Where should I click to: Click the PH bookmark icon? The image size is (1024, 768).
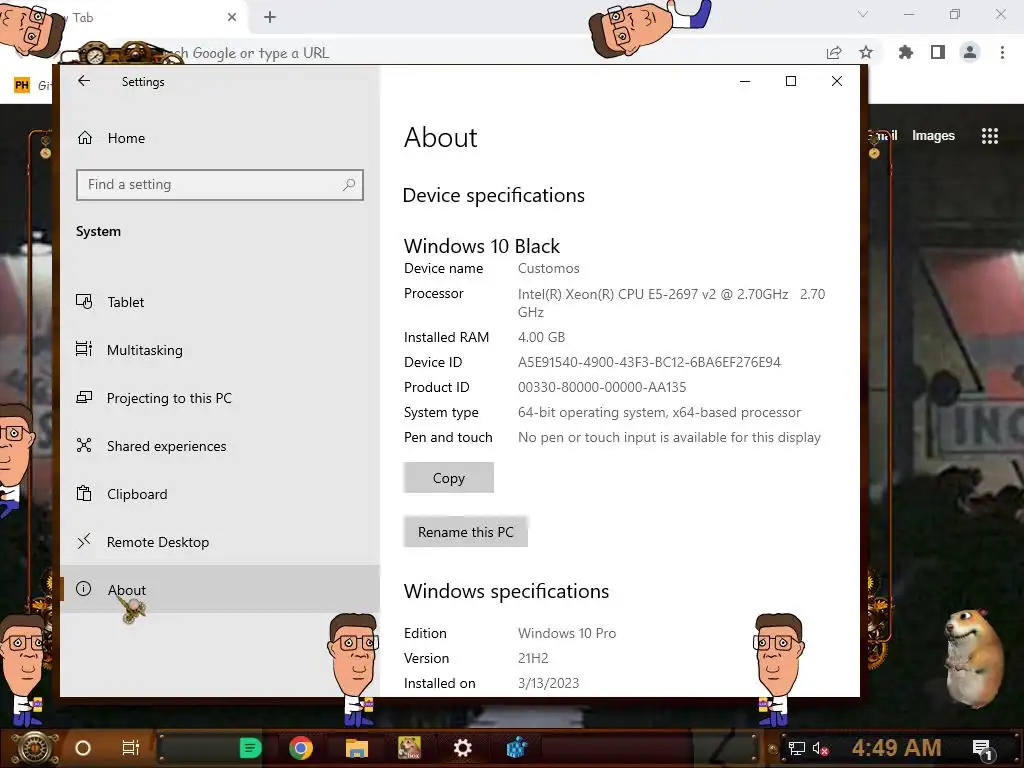[x=22, y=85]
